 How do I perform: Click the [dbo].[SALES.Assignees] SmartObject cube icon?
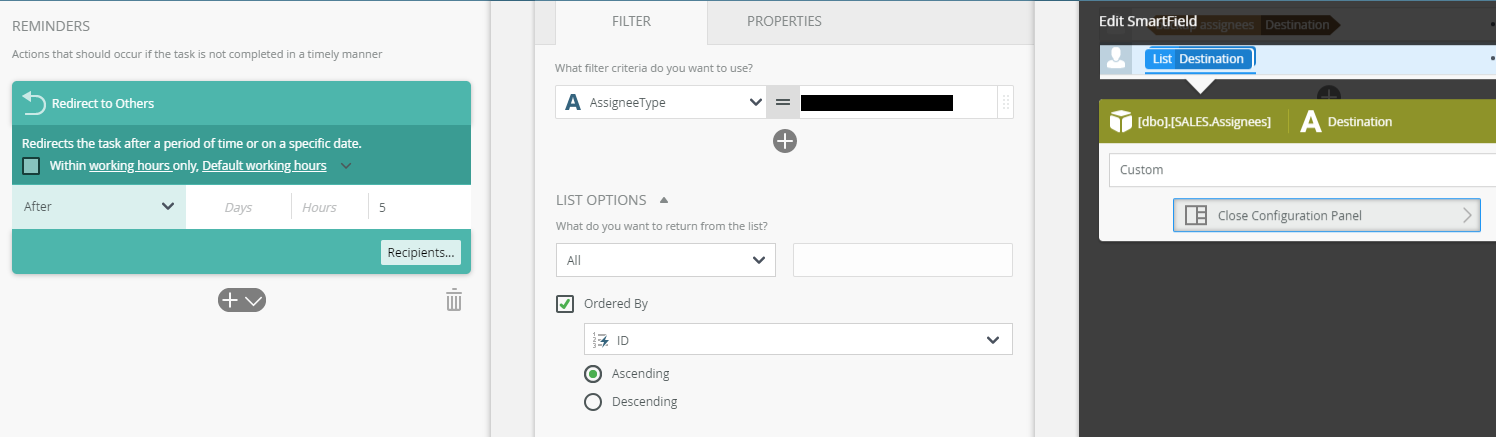1121,122
